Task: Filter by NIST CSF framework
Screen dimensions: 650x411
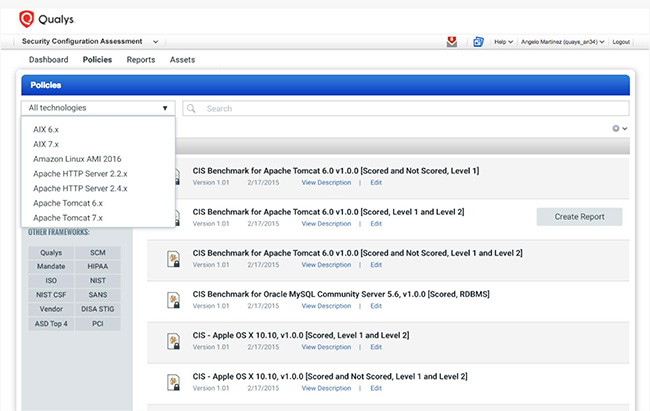Action: coord(51,295)
